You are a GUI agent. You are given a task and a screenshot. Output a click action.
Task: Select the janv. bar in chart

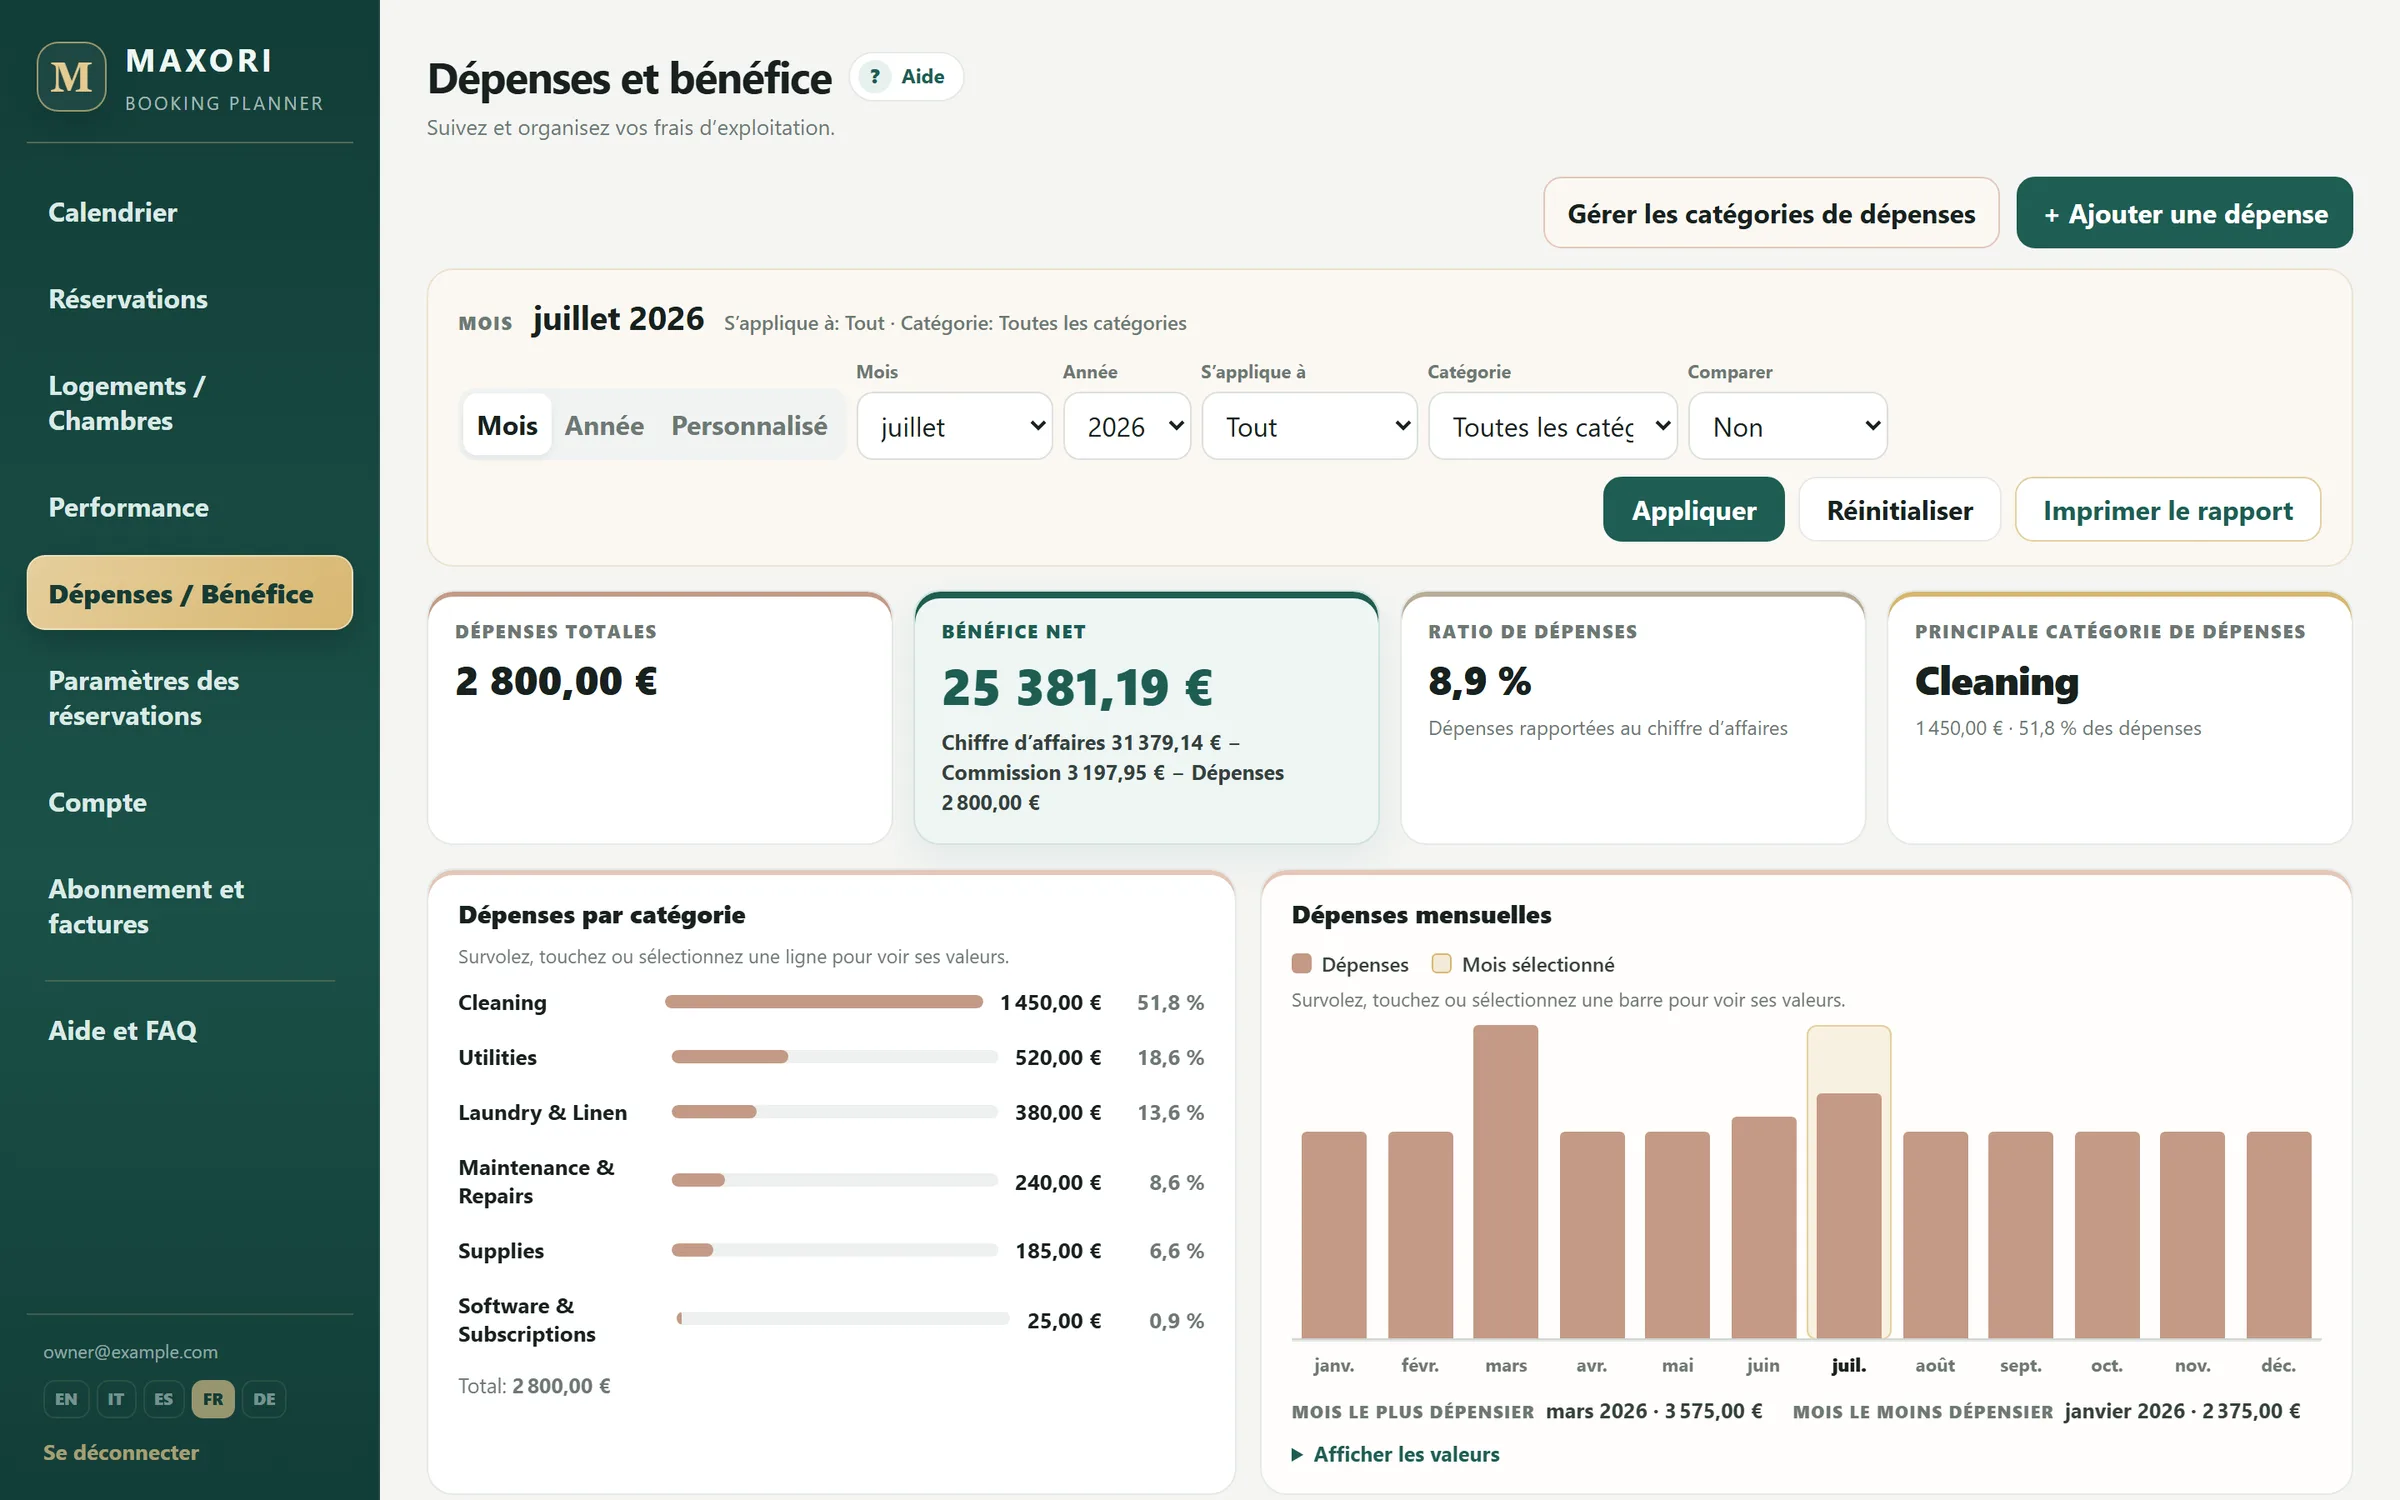(x=1334, y=1235)
